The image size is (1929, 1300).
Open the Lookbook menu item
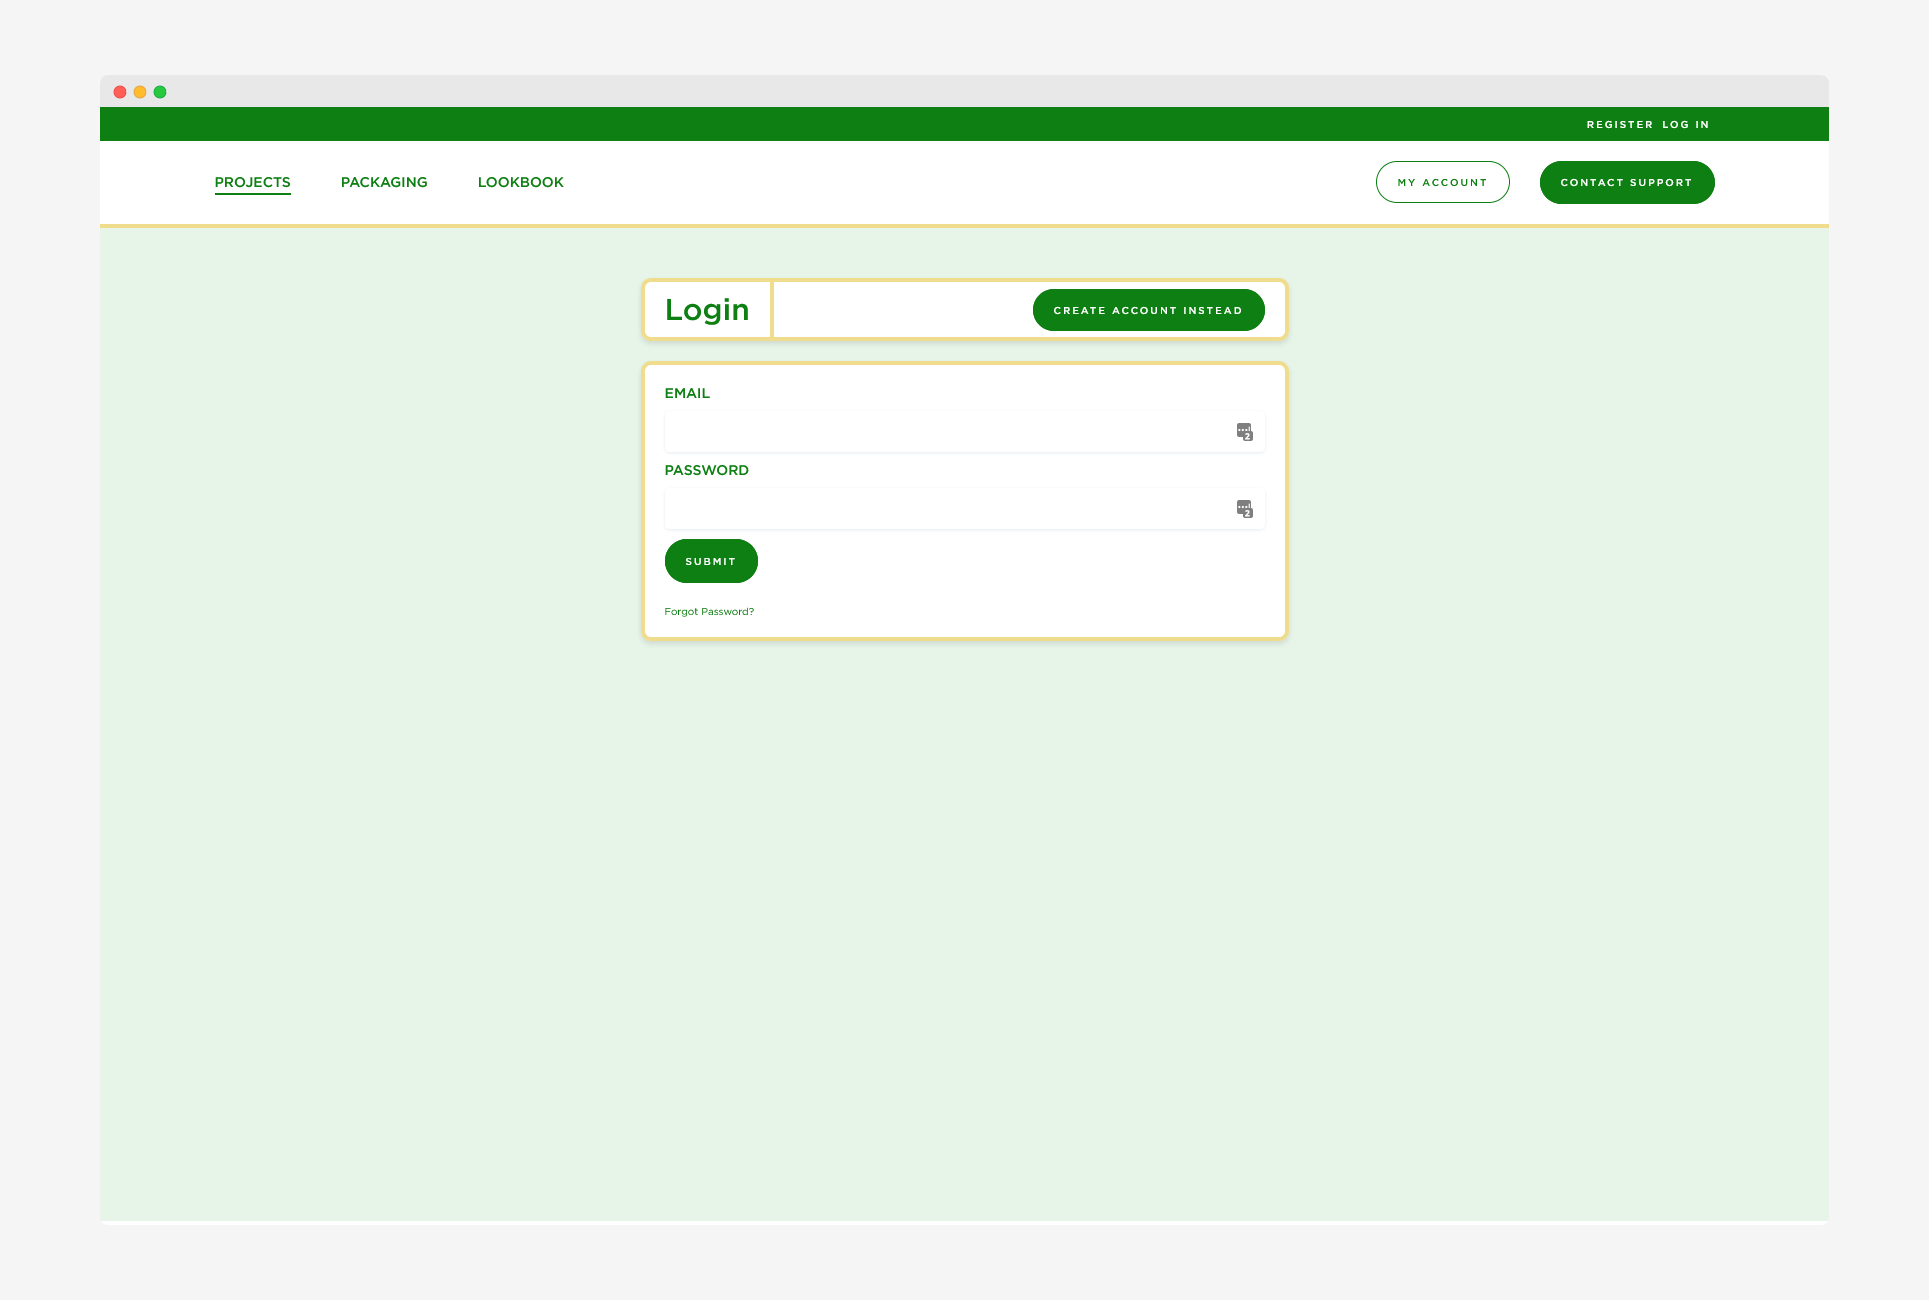(520, 182)
